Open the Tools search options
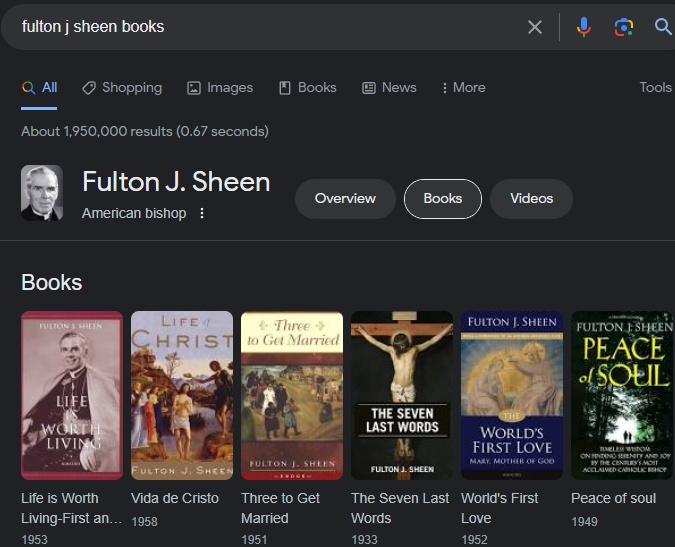Viewport: 675px width, 547px height. coord(655,88)
